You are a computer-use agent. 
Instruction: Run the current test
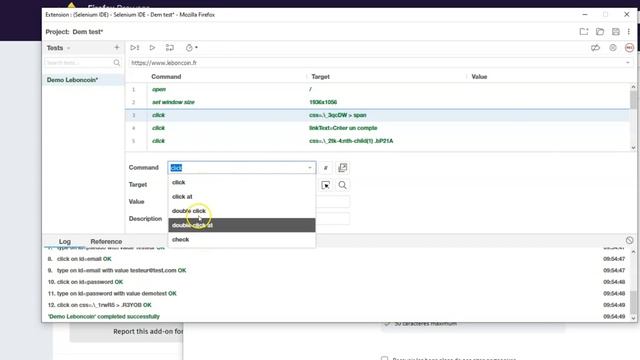[x=152, y=48]
